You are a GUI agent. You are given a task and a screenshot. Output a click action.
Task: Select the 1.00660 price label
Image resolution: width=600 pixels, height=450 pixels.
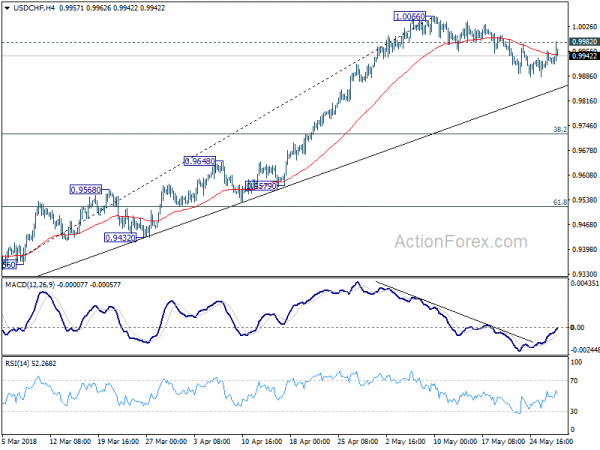[409, 16]
